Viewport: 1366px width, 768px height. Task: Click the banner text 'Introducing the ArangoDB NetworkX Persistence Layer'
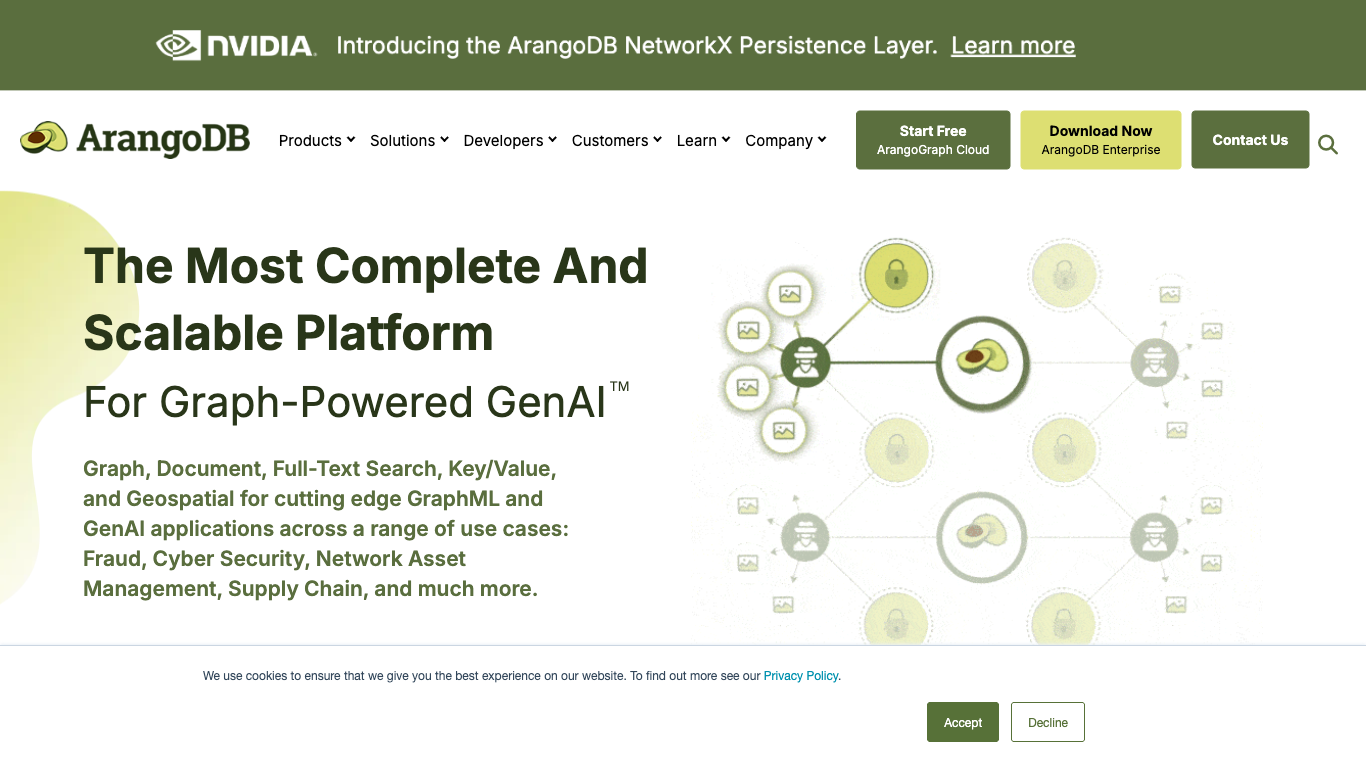pyautogui.click(x=636, y=46)
